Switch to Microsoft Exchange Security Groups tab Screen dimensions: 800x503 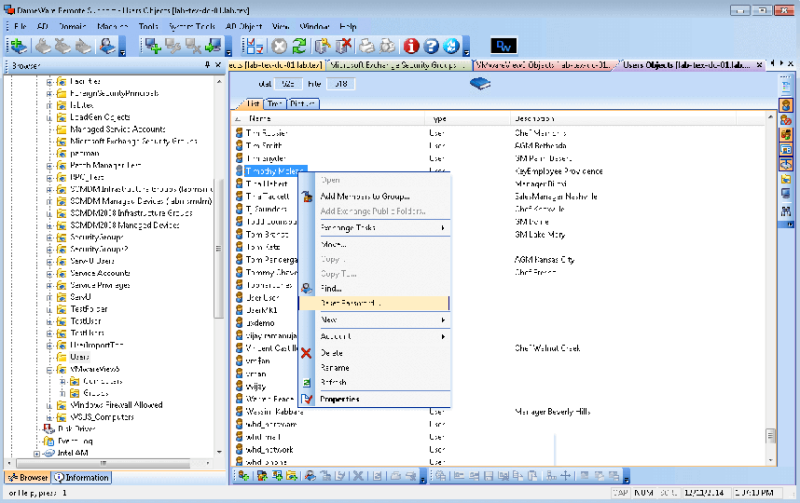click(397, 65)
